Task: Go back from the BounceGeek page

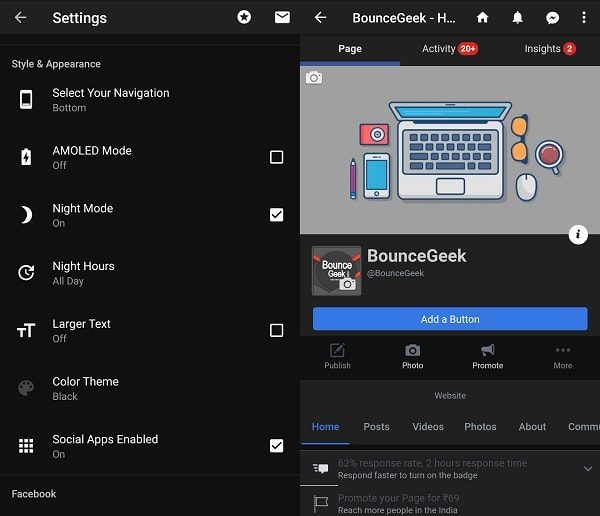Action: 320,18
